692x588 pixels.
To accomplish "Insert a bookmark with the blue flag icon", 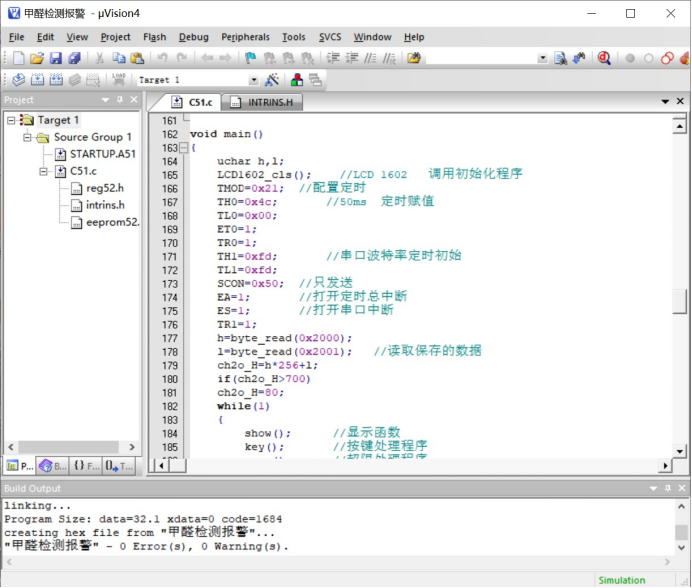I will coord(251,58).
